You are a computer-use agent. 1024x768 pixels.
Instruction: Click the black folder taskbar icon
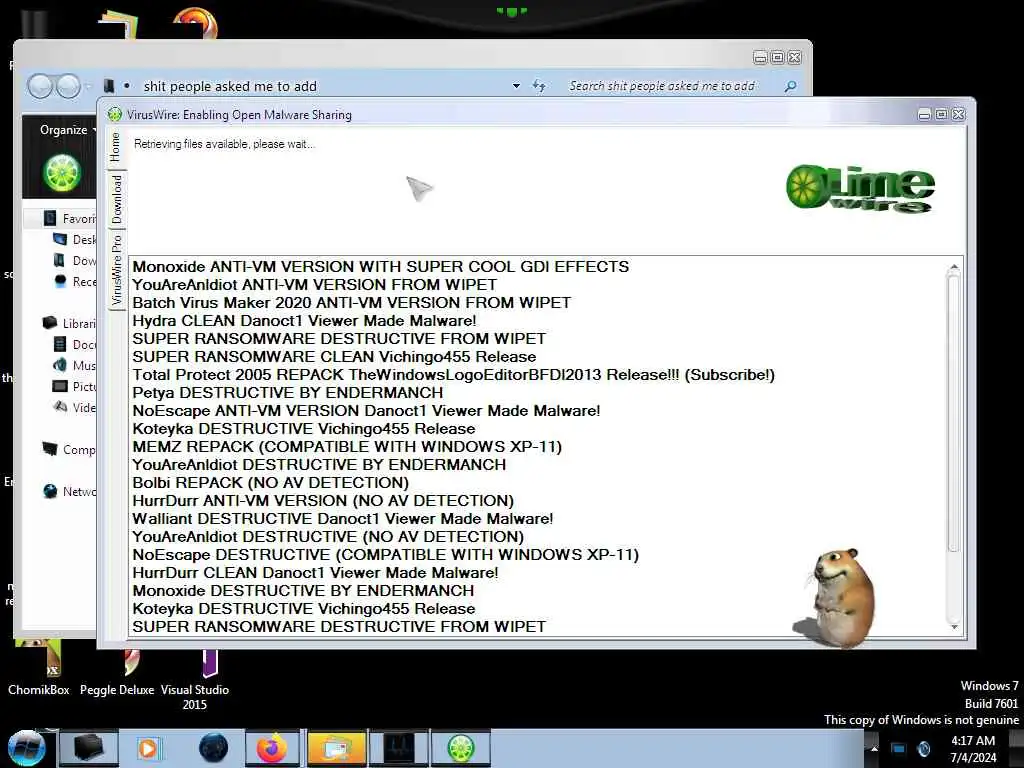point(89,748)
